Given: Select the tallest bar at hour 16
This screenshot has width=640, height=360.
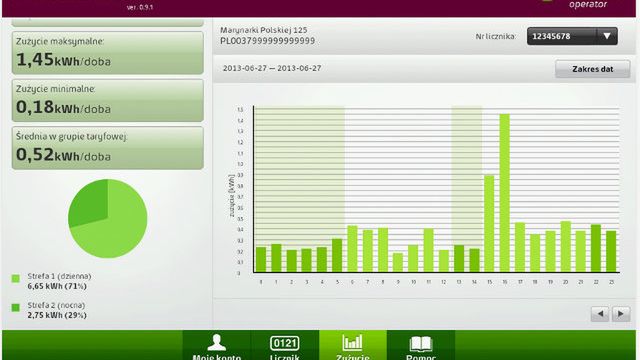Looking at the screenshot, I should tap(504, 193).
